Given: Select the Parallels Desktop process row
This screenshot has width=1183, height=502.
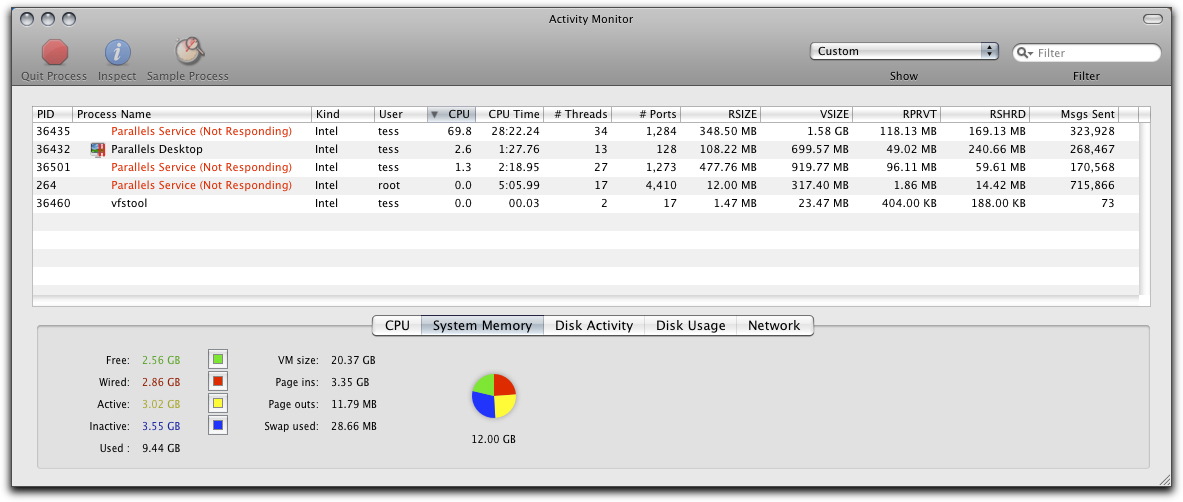Looking at the screenshot, I should point(585,149).
